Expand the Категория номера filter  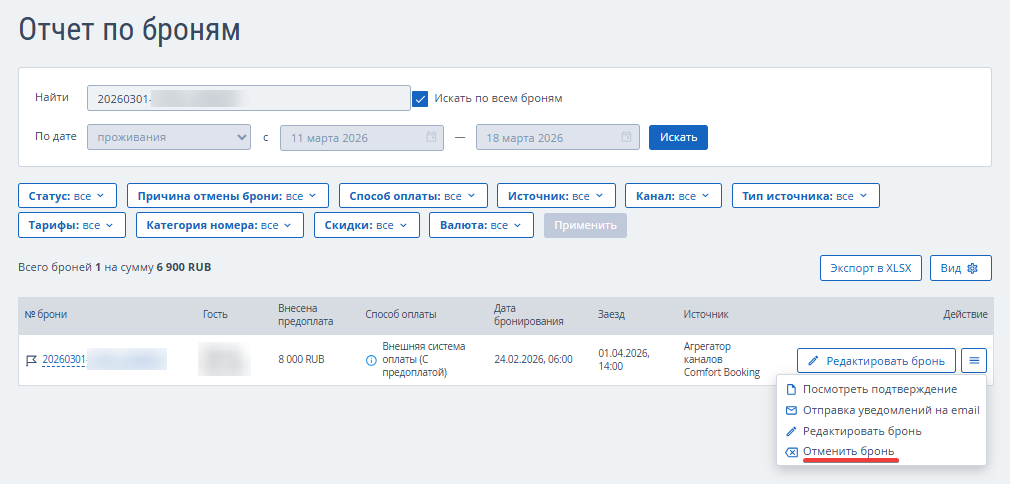click(220, 226)
